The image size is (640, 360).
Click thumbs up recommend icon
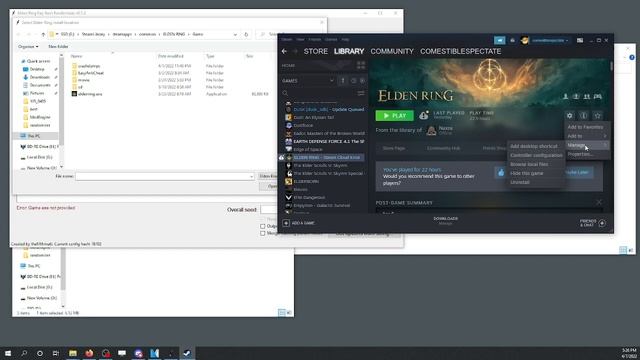(x=501, y=173)
